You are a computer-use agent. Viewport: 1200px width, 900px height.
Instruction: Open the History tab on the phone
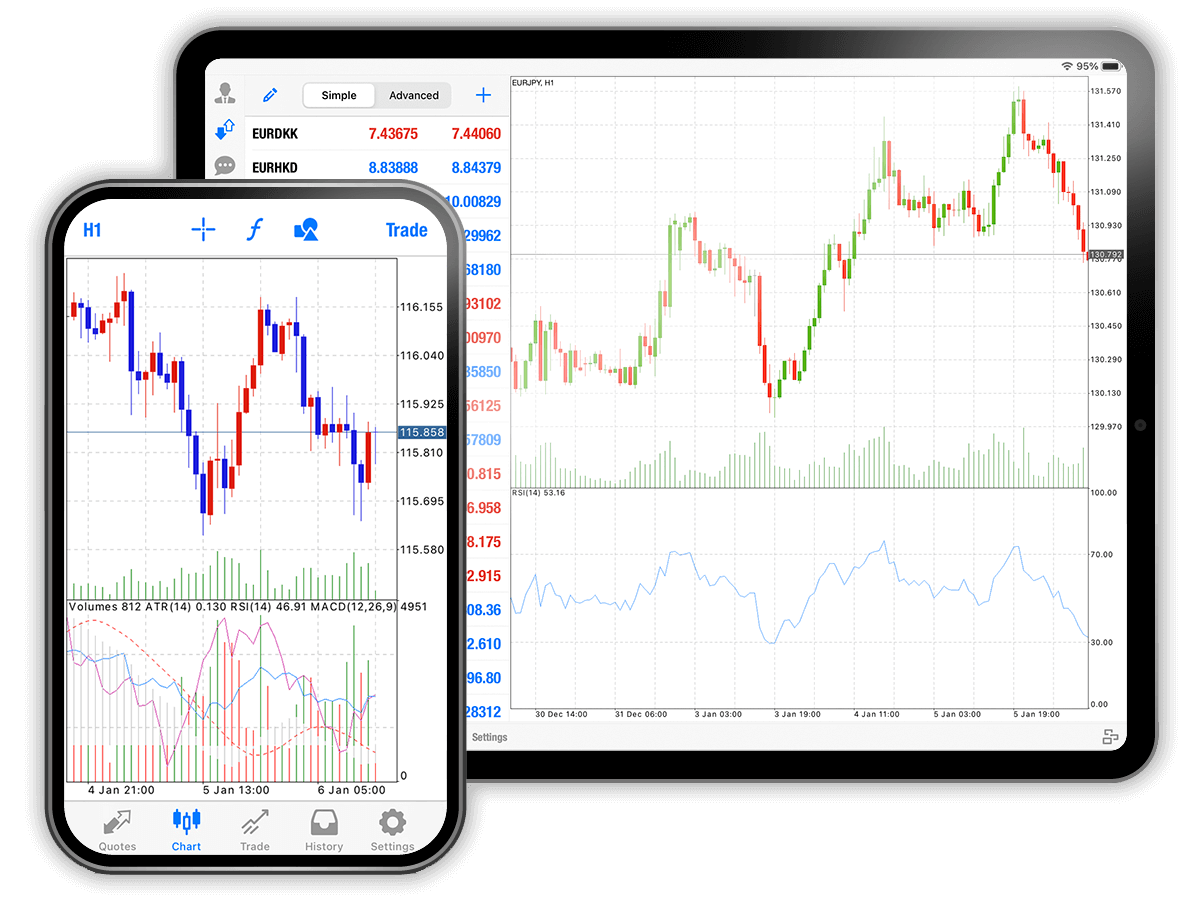coord(324,831)
